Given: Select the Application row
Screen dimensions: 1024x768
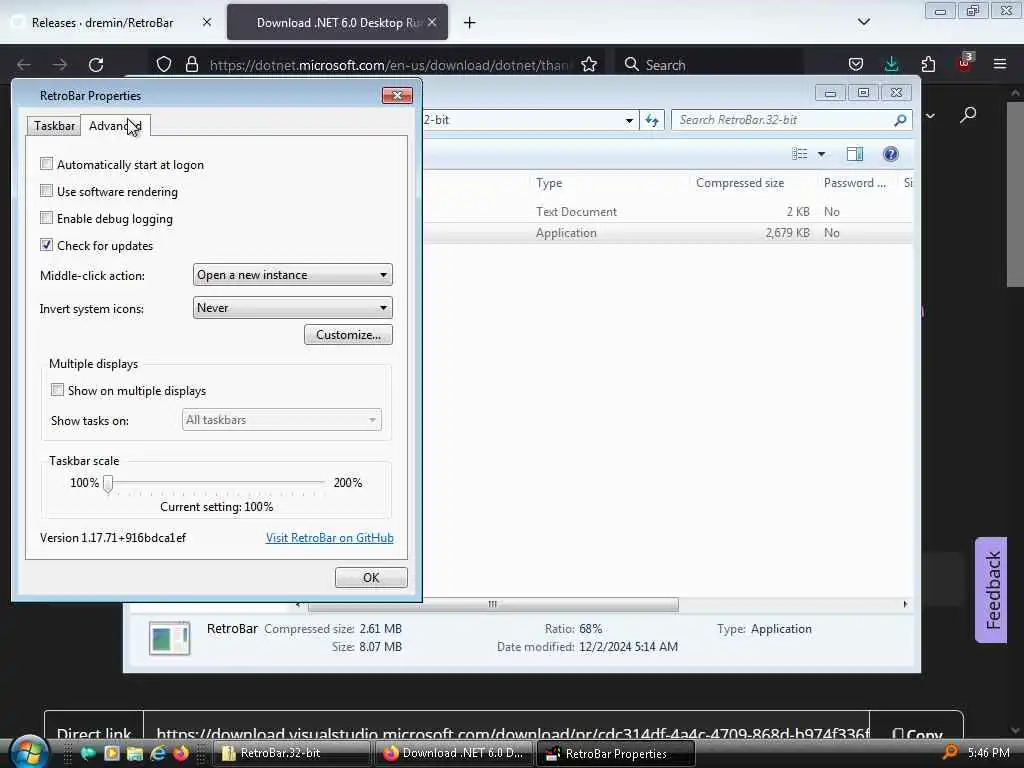Looking at the screenshot, I should coord(667,232).
